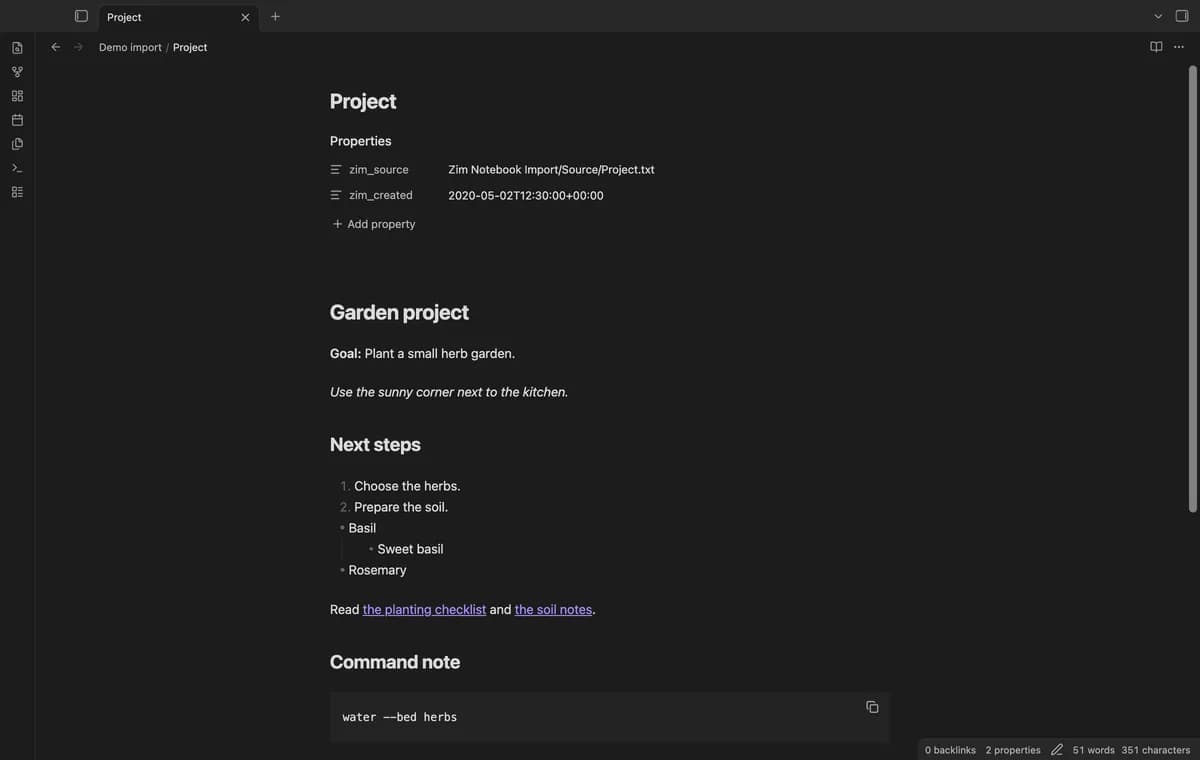Edit the 2020-05-02 created date value

(526, 195)
